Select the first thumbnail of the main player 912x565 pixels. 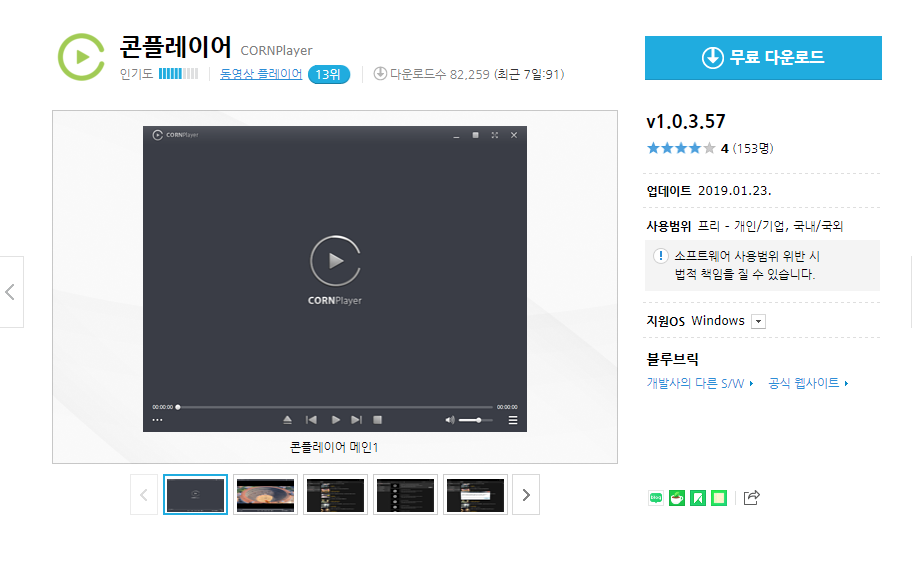[195, 495]
